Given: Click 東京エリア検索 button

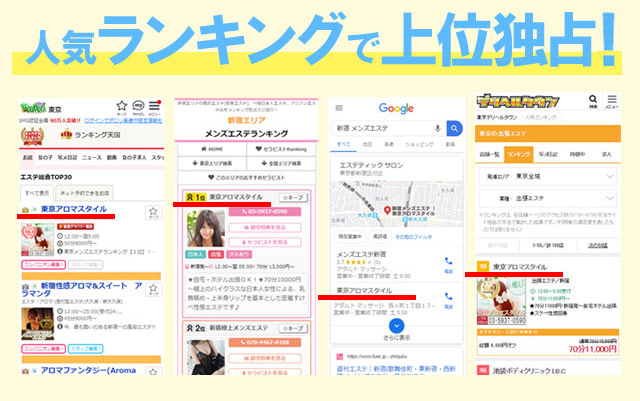Looking at the screenshot, I should click(x=212, y=163).
